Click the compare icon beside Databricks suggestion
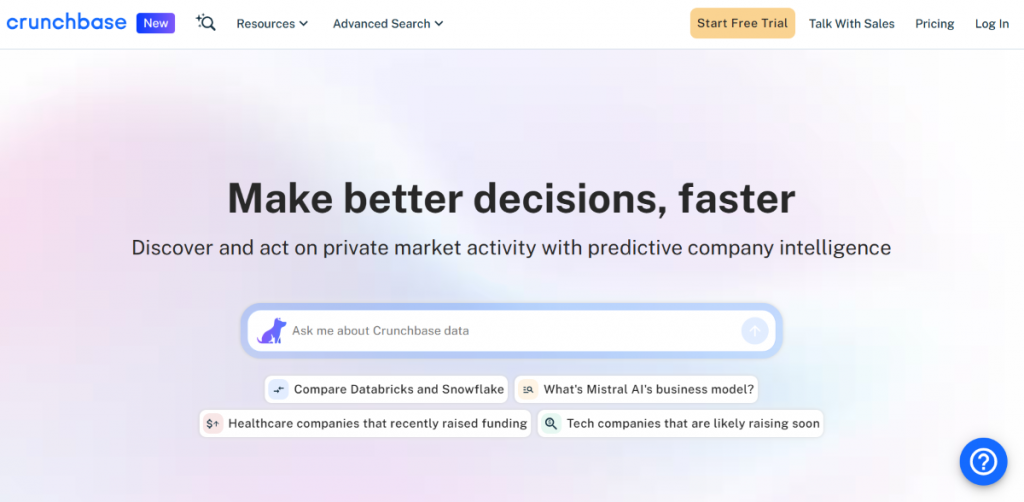This screenshot has height=502, width=1024. [279, 390]
